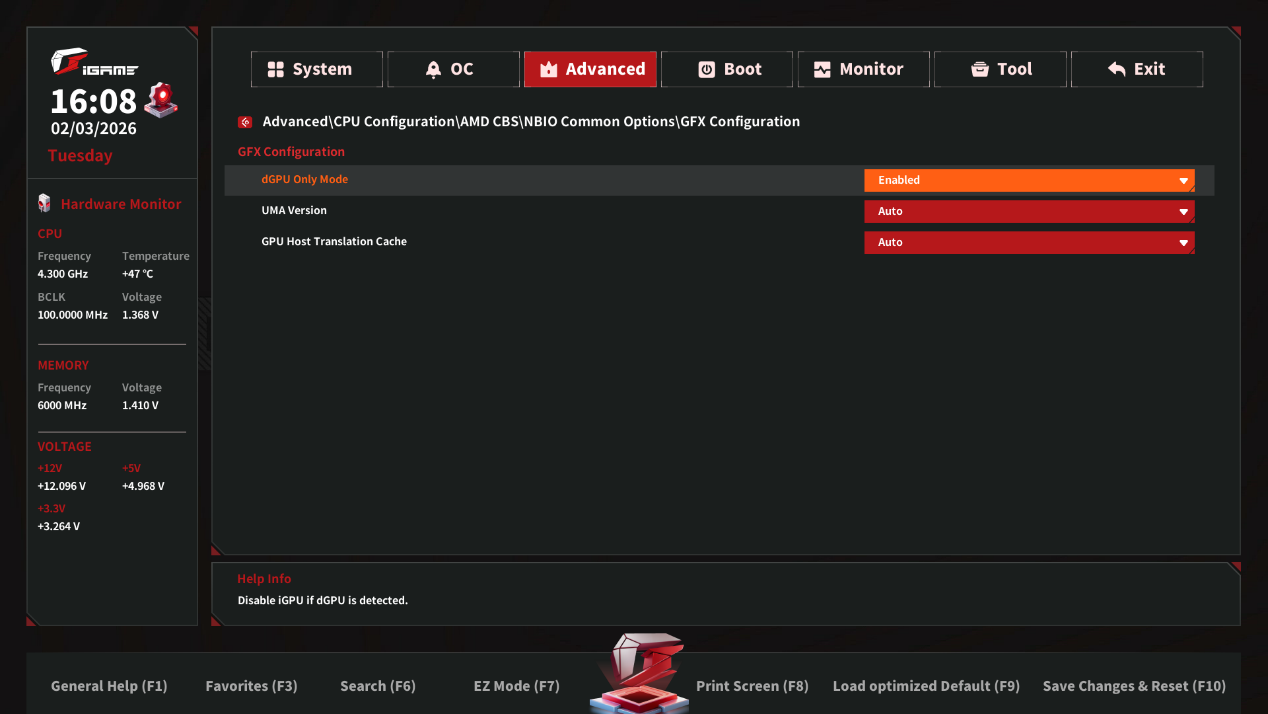Click the Tool toolbox icon
Image resolution: width=1268 pixels, height=714 pixels.
pyautogui.click(x=980, y=69)
